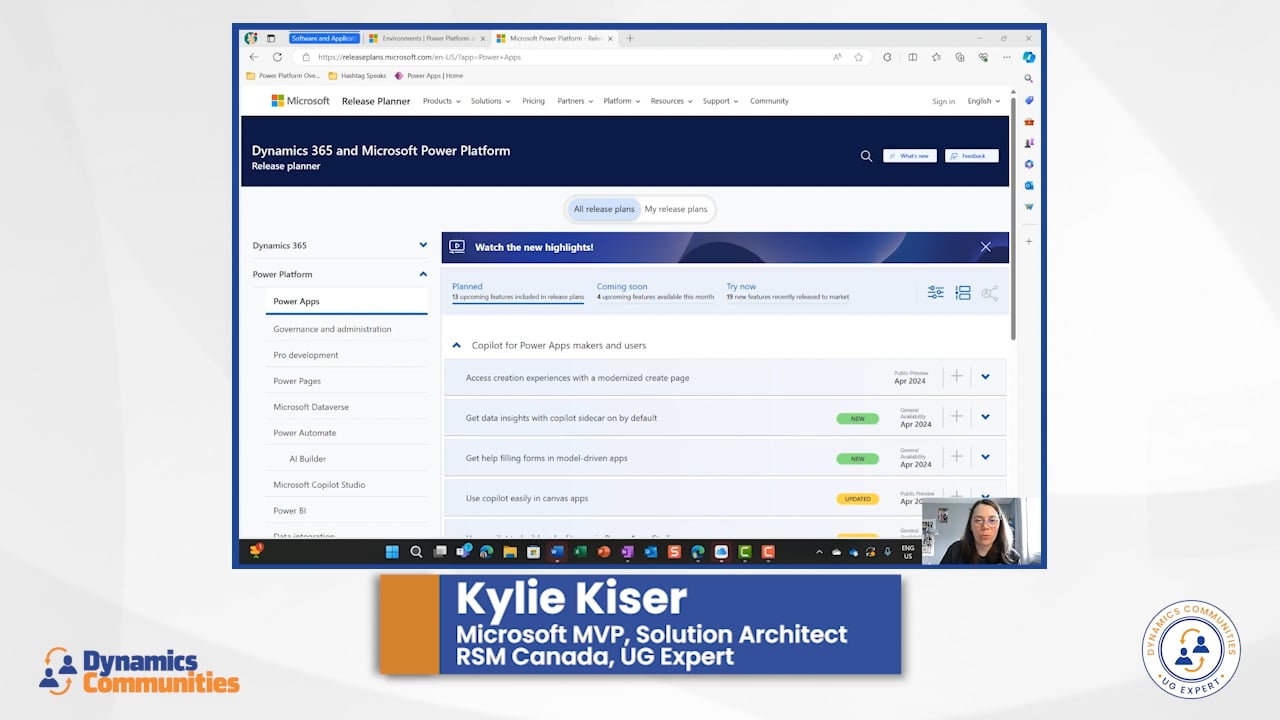Open Snagit from the taskbar
This screenshot has width=1280, height=720.
(x=672, y=551)
